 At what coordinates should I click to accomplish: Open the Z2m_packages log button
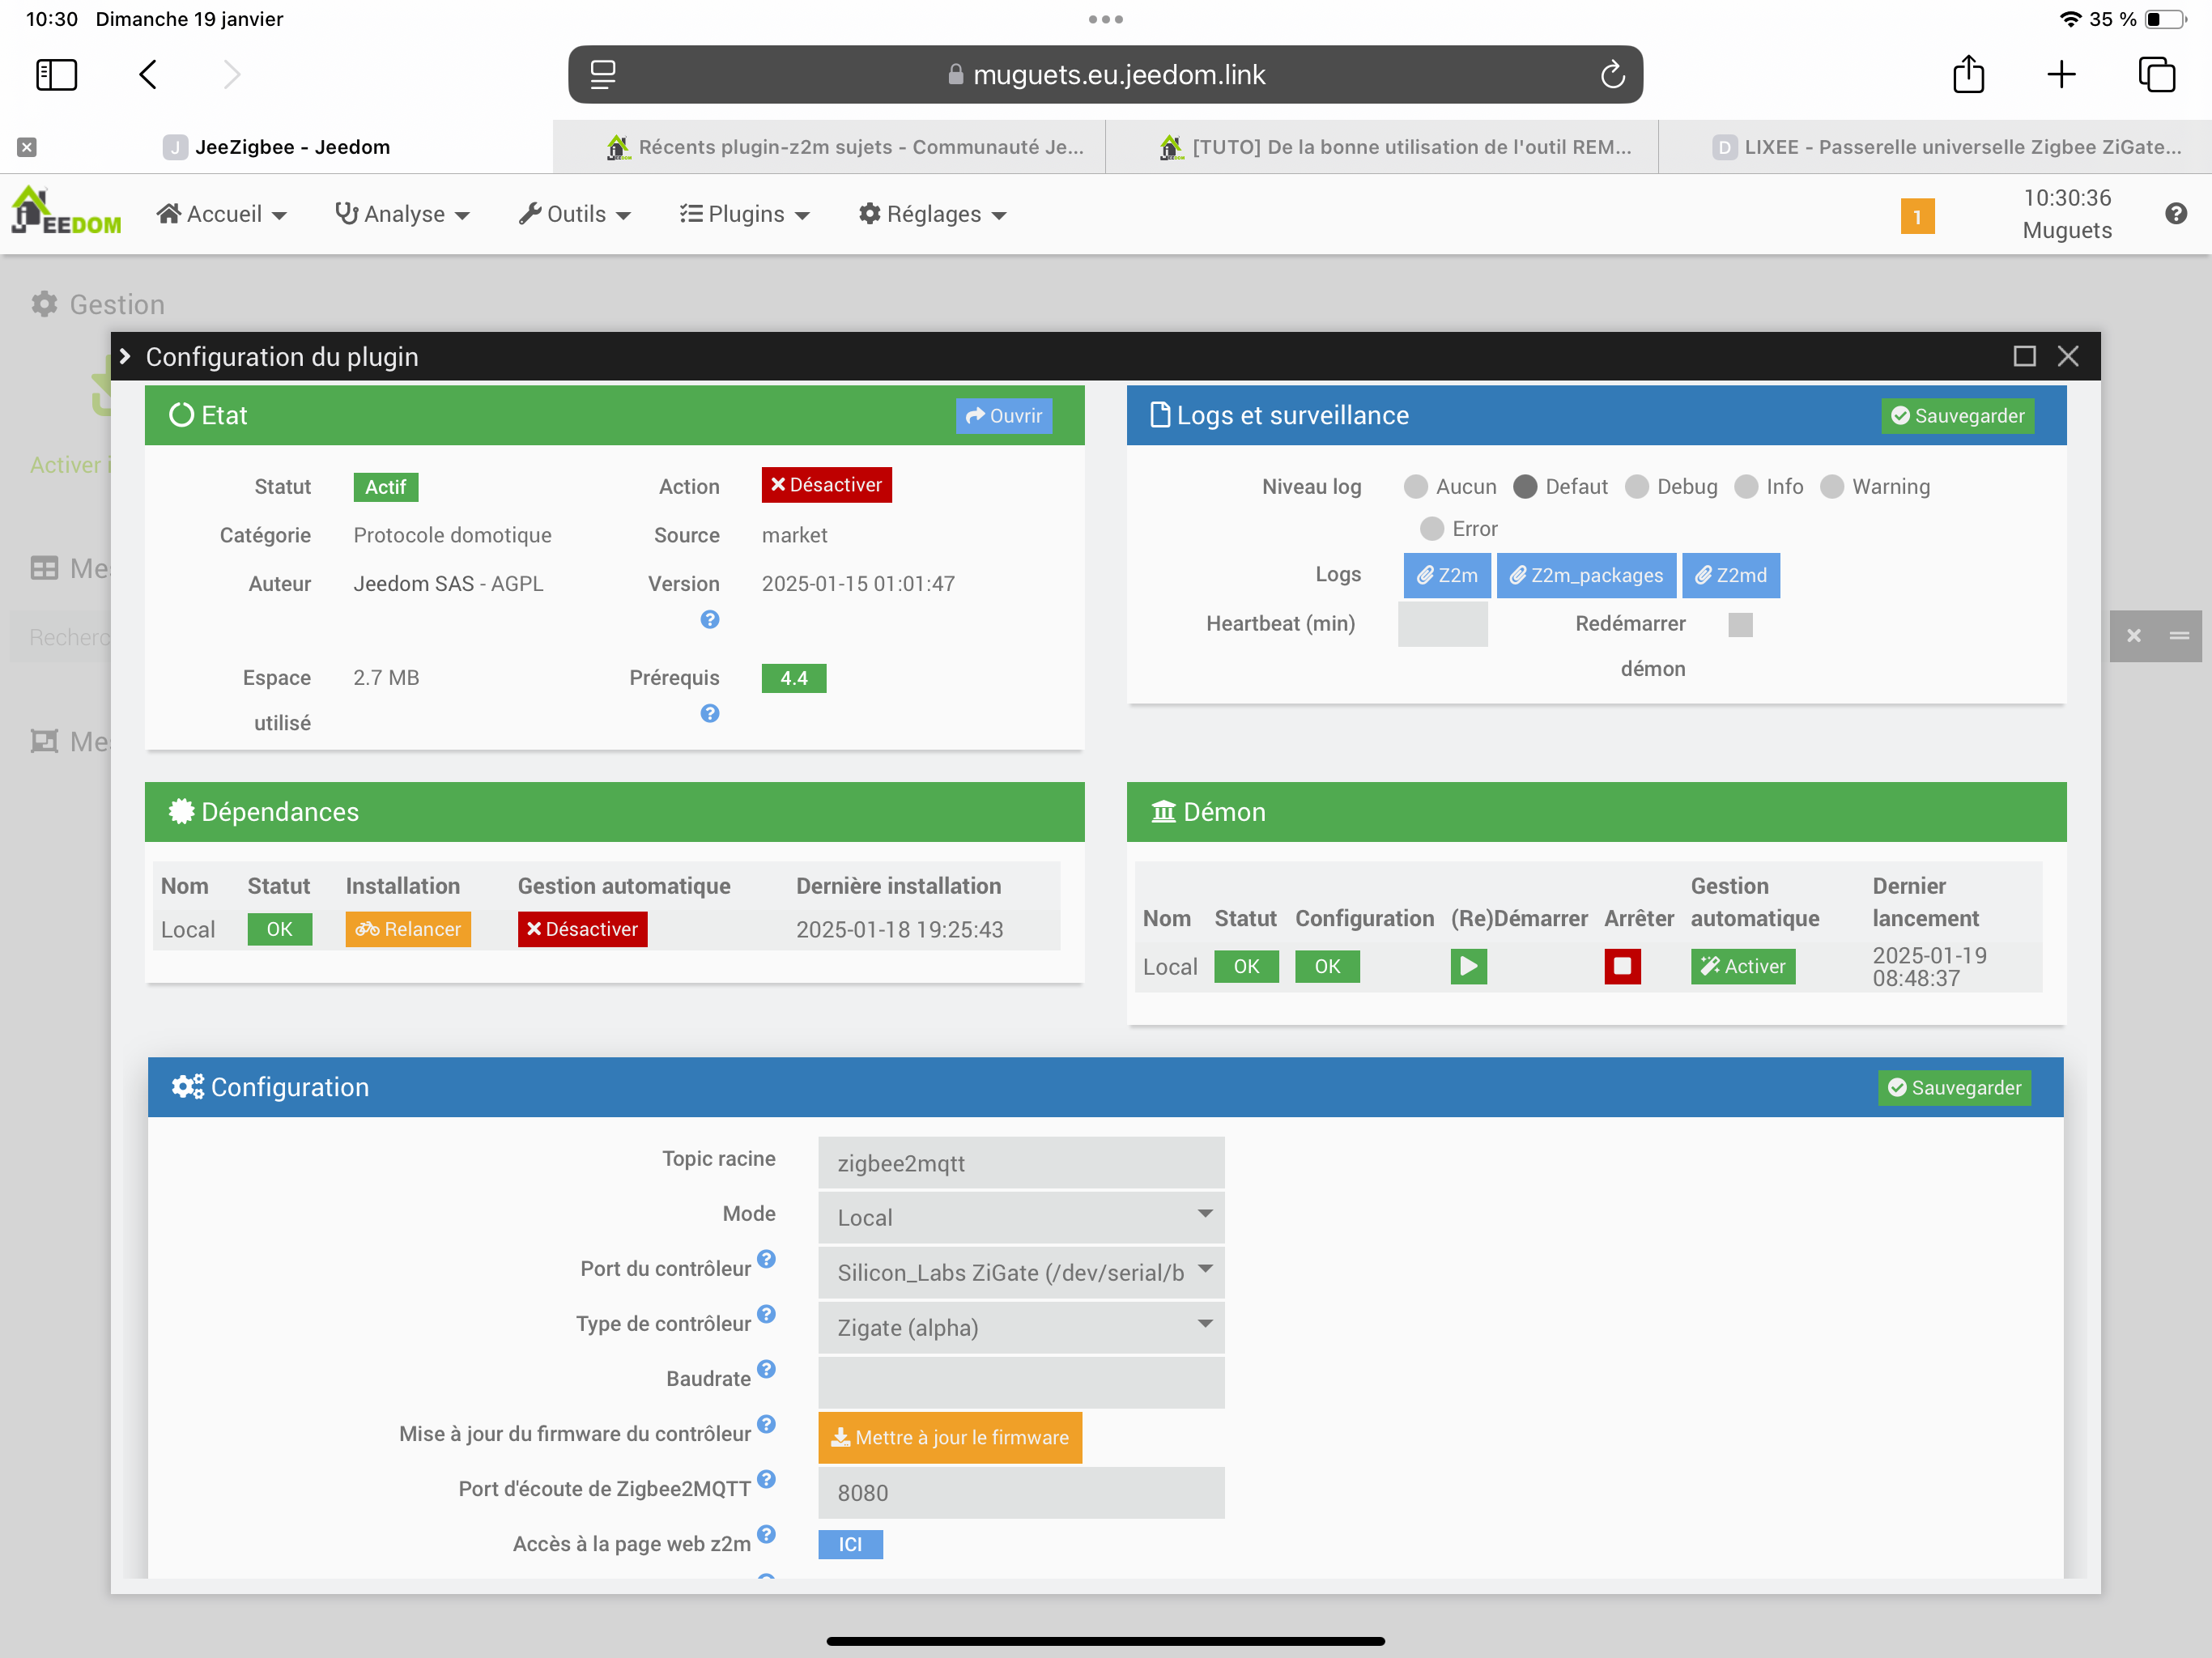[1585, 575]
